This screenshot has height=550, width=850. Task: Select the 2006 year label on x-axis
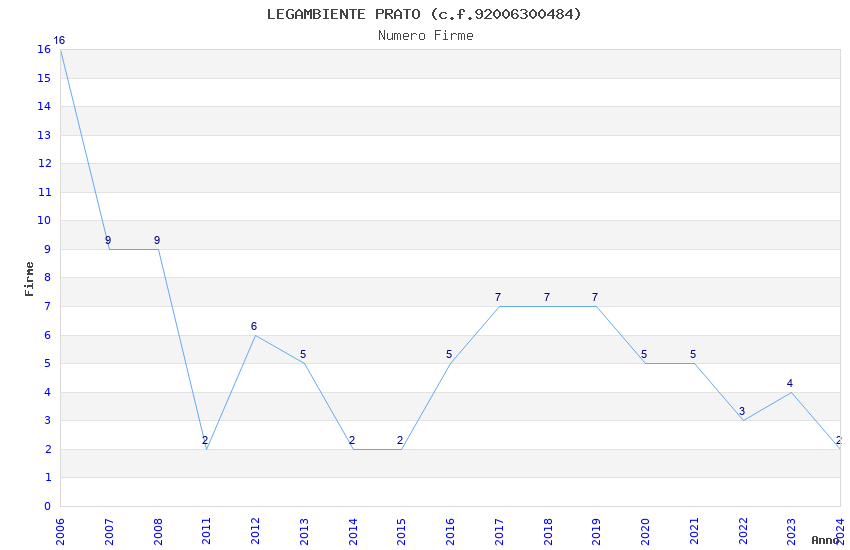point(60,532)
